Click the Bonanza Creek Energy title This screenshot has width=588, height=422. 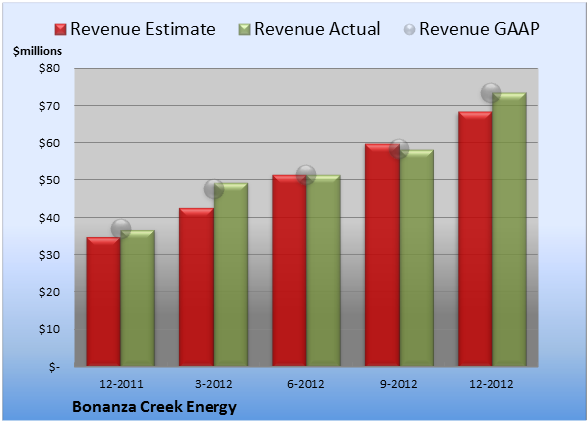(x=154, y=407)
